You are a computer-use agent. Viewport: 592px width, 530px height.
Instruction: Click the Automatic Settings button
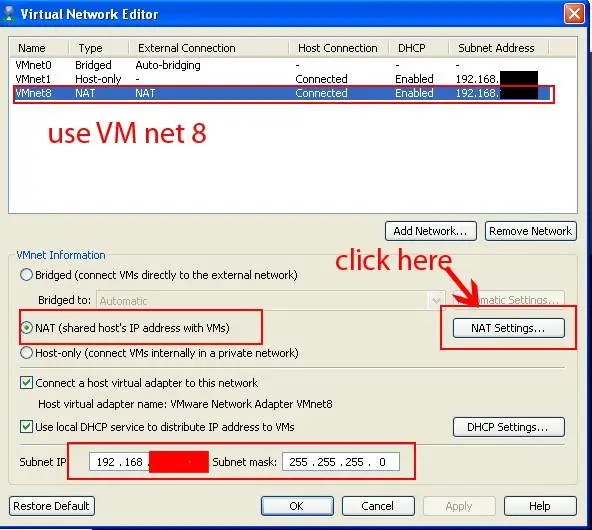tap(509, 300)
